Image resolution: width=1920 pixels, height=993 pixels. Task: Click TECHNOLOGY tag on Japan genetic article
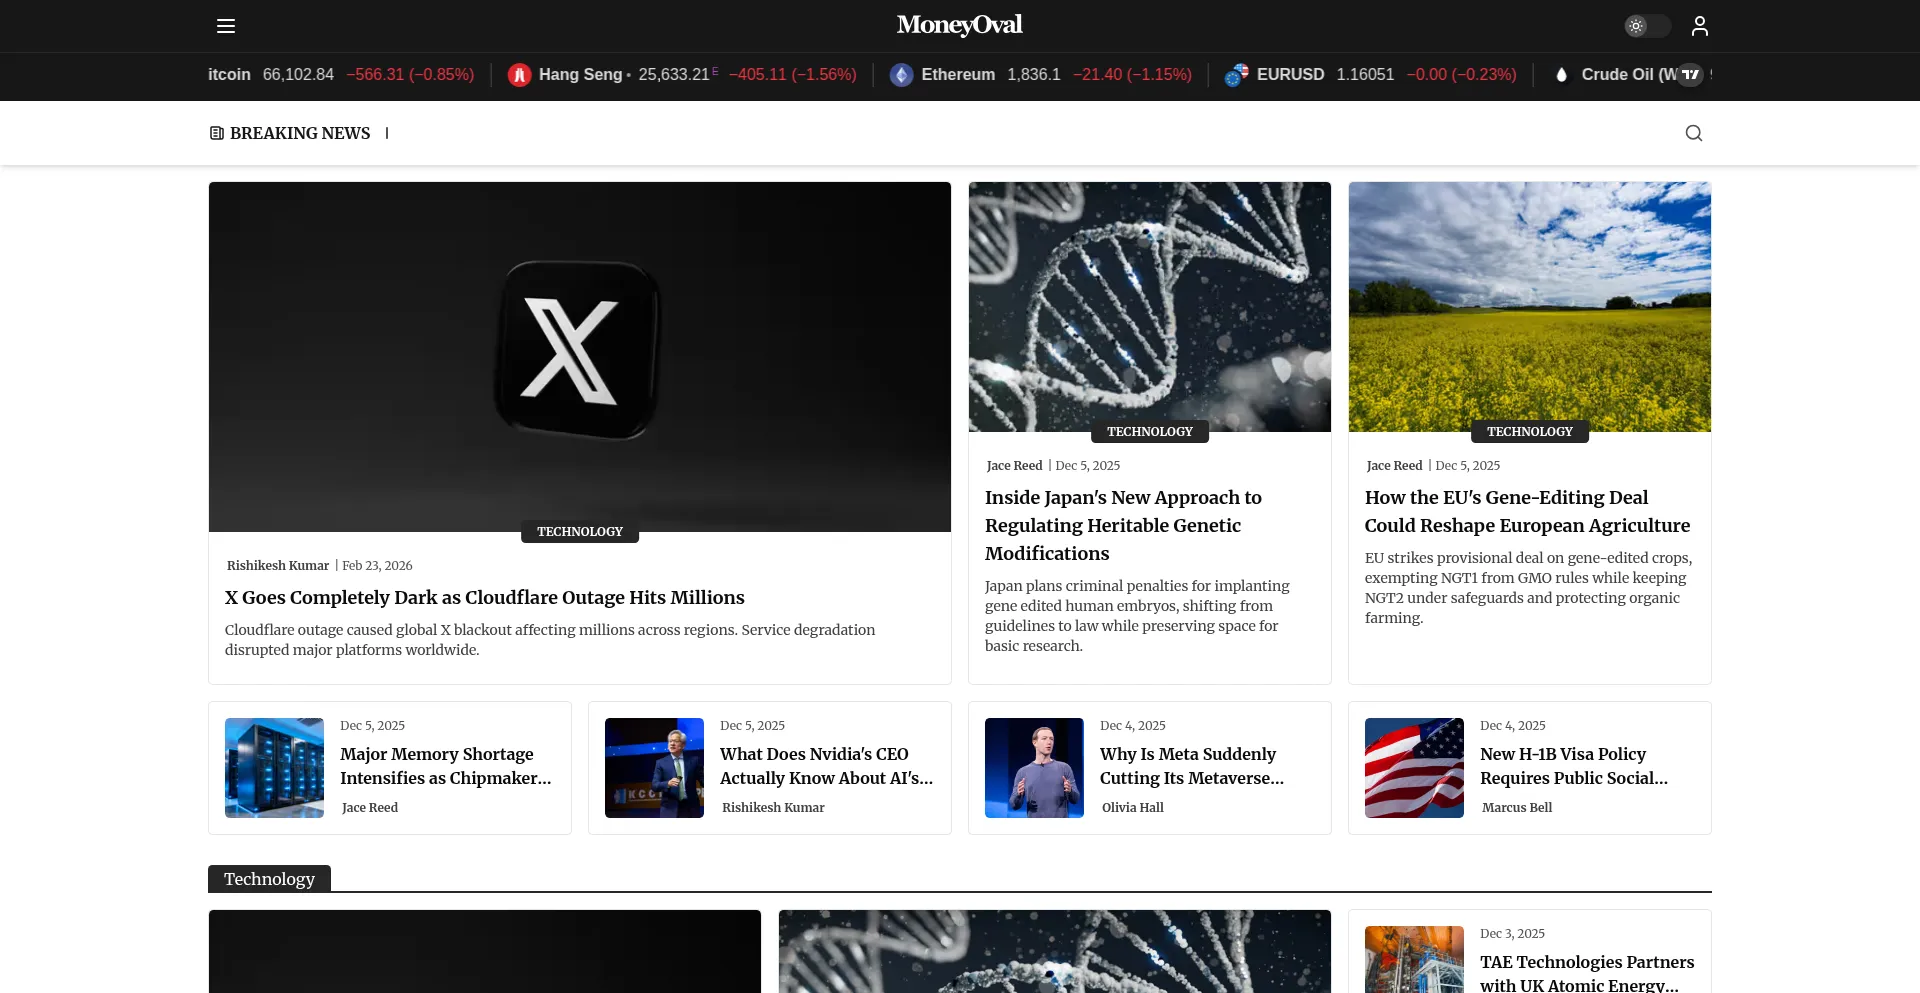pyautogui.click(x=1150, y=432)
